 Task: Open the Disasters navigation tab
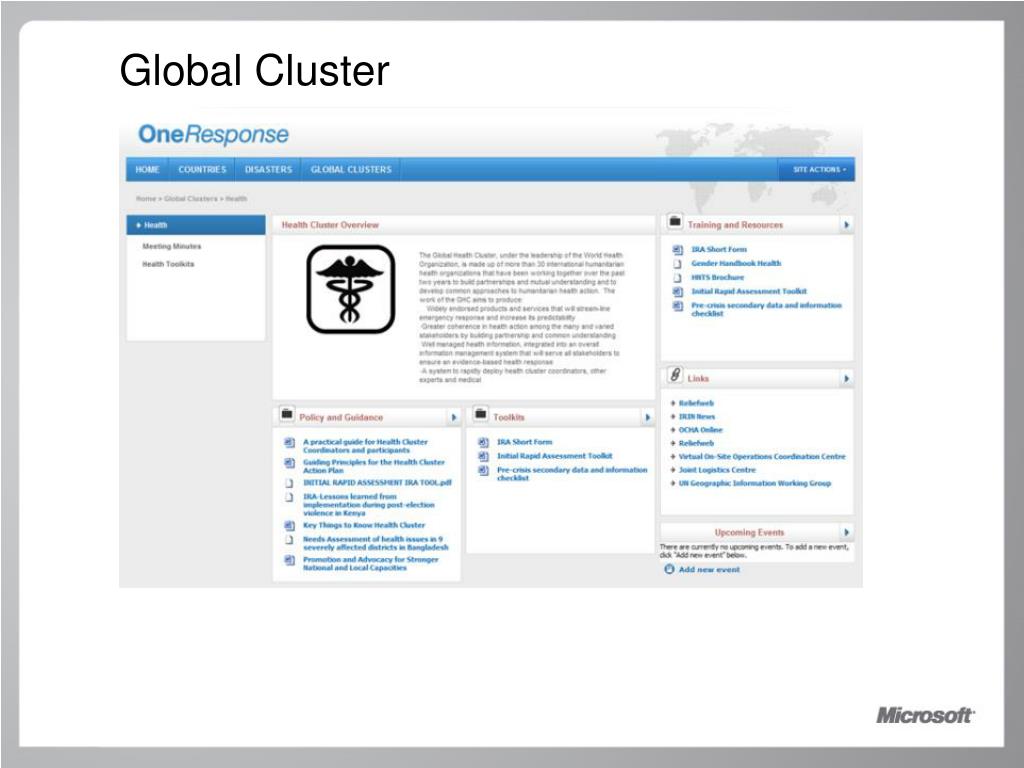(x=268, y=169)
